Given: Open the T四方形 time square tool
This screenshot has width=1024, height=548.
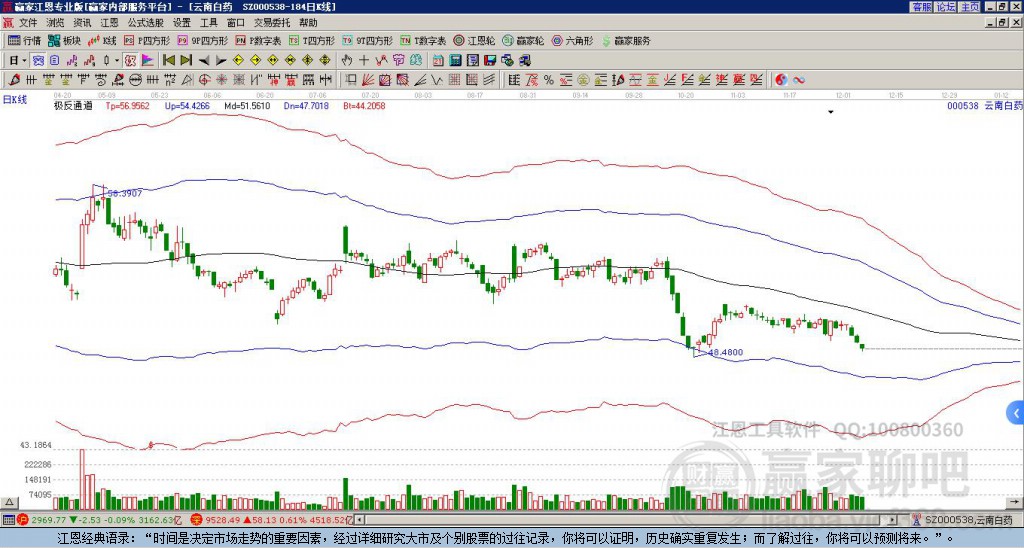Looking at the screenshot, I should [312, 40].
